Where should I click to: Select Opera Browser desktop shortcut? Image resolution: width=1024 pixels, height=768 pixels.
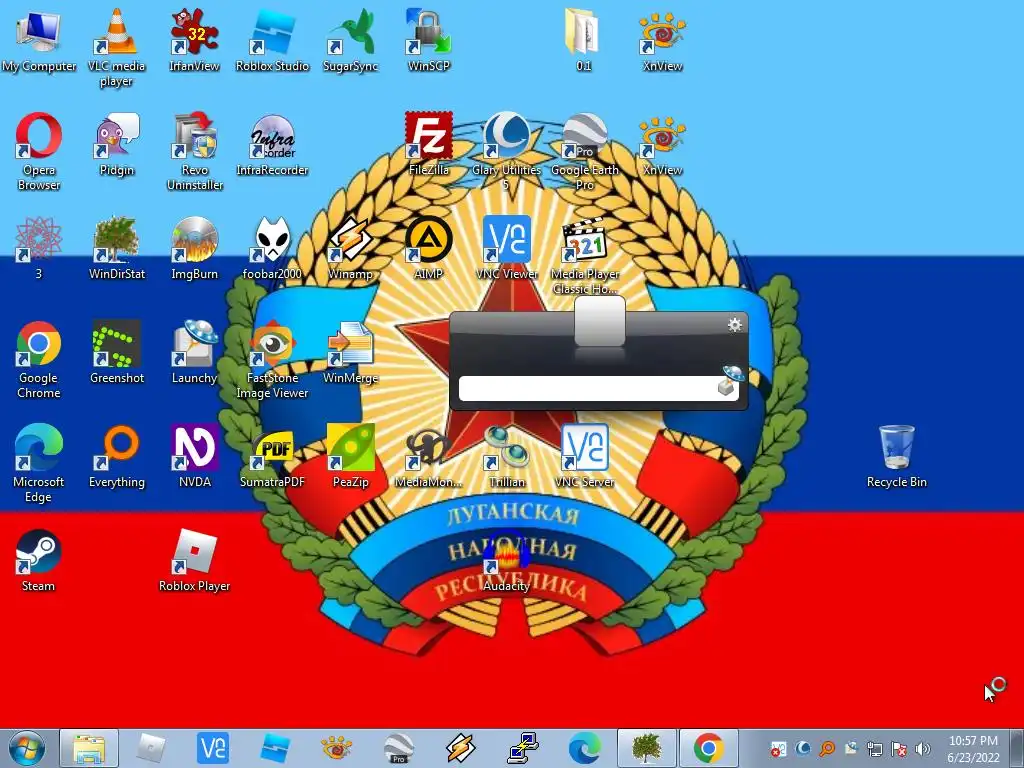[x=39, y=152]
